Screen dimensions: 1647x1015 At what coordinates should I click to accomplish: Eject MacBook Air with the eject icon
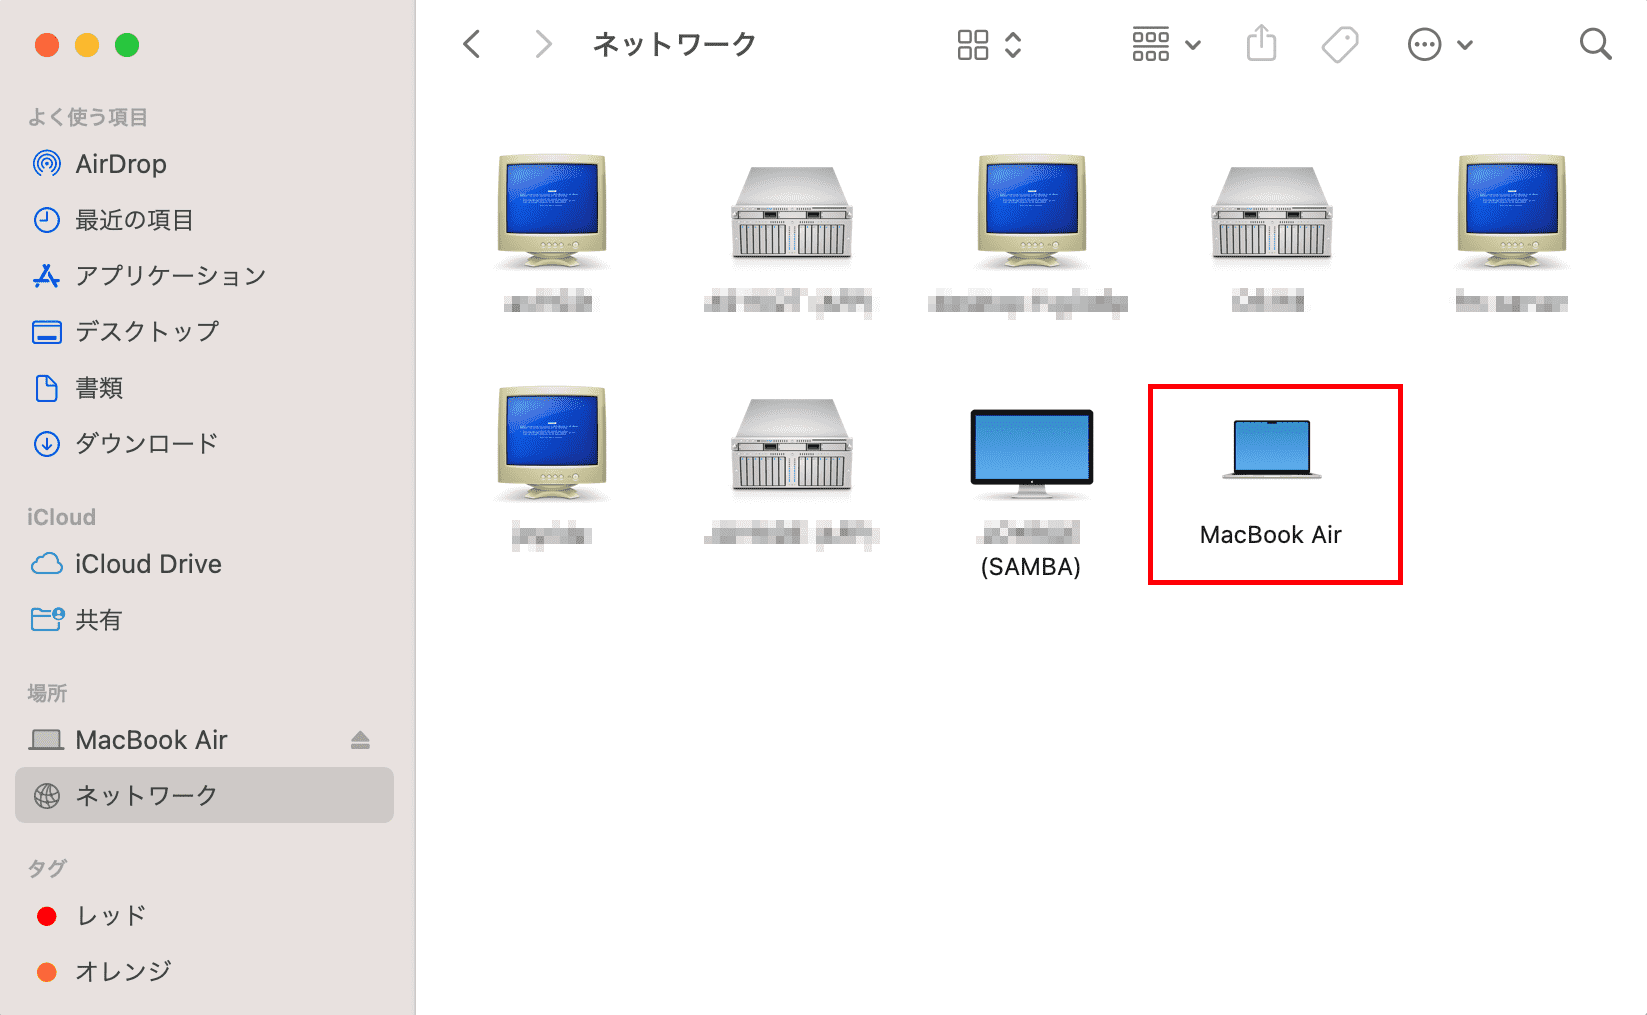pyautogui.click(x=361, y=740)
